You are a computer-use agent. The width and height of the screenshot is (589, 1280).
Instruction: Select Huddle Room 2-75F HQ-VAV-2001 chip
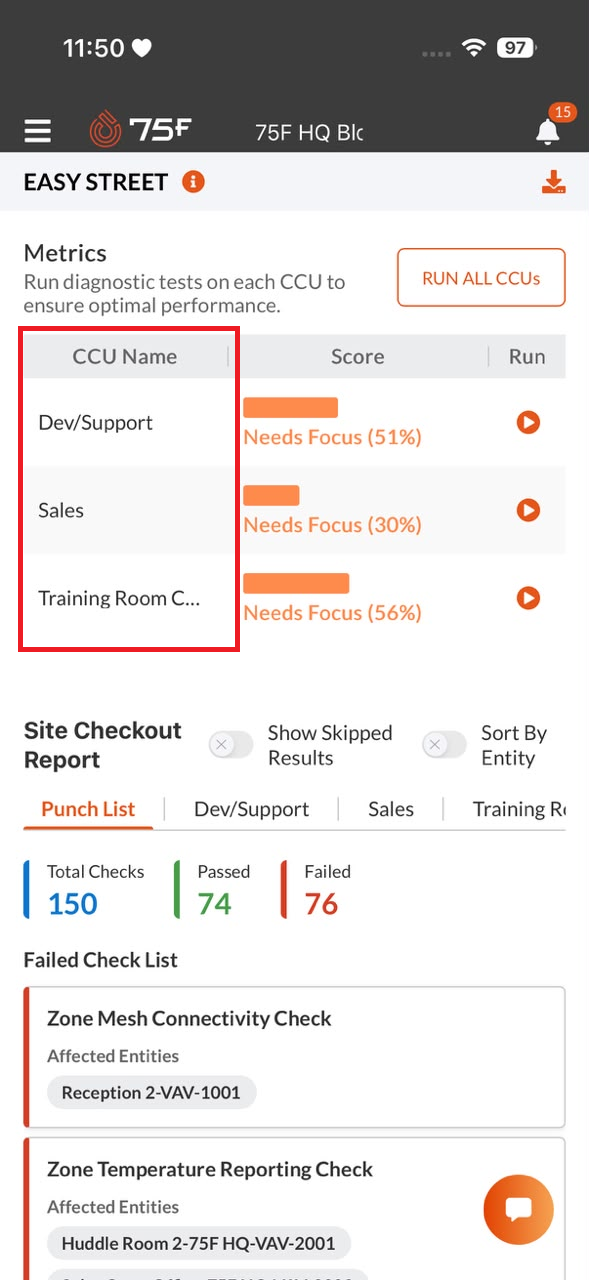(x=199, y=1244)
